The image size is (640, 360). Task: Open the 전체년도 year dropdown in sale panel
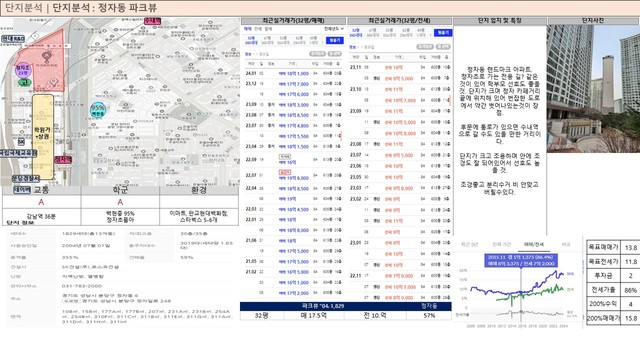click(334, 29)
